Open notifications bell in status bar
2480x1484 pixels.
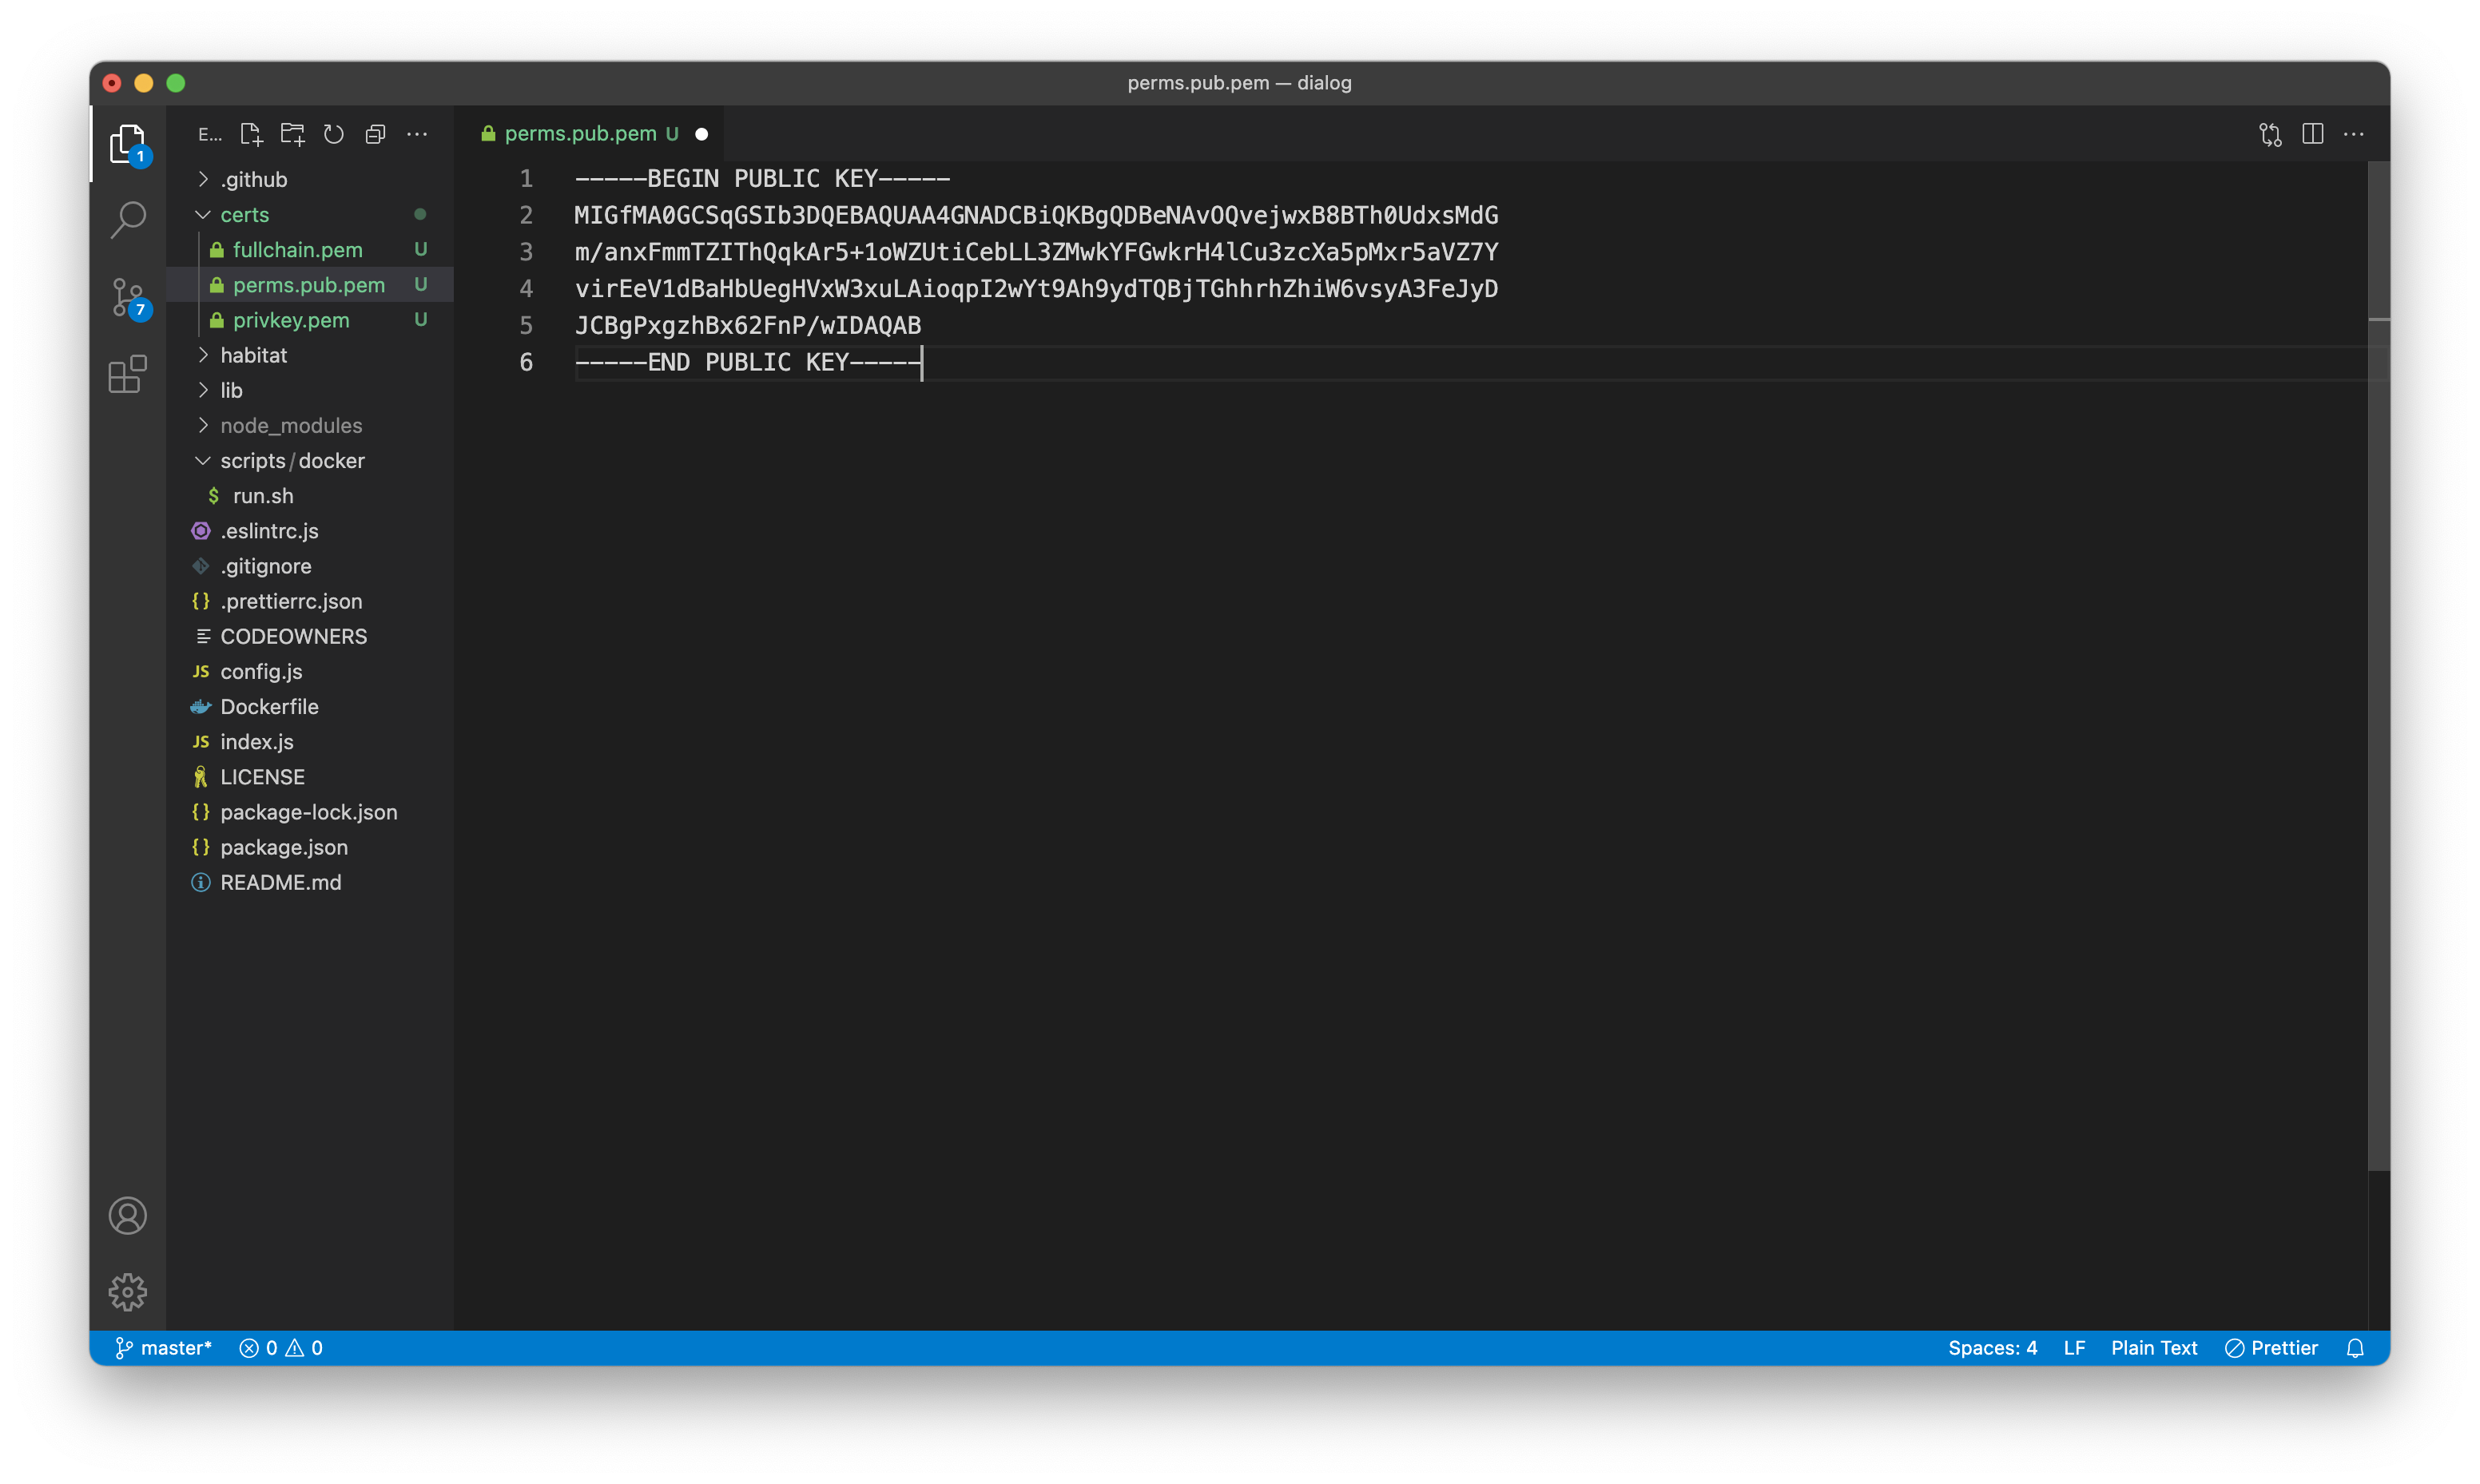point(2355,1348)
